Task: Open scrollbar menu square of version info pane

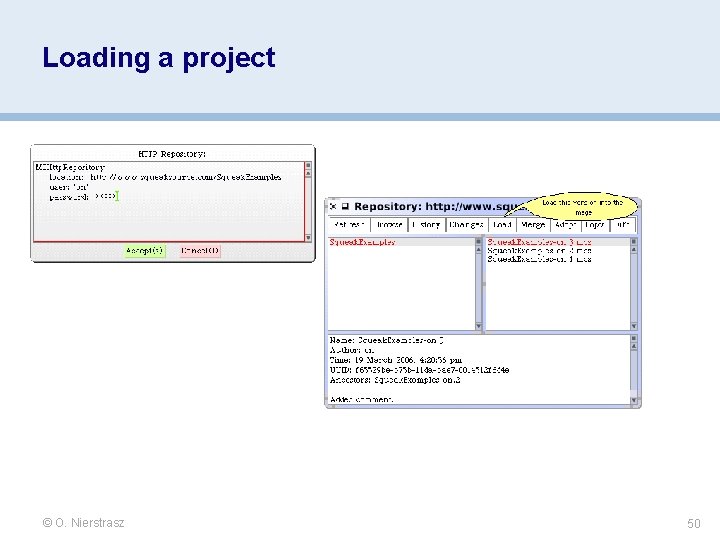Action: click(634, 339)
